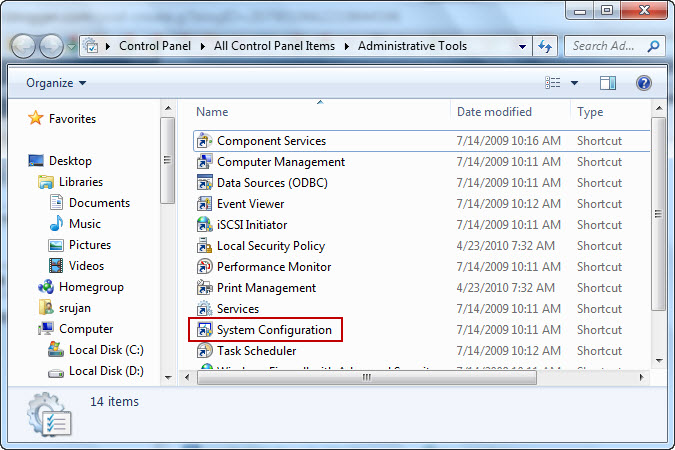Click the All Control Panel Items breadcrumb
The width and height of the screenshot is (675, 450).
point(274,46)
